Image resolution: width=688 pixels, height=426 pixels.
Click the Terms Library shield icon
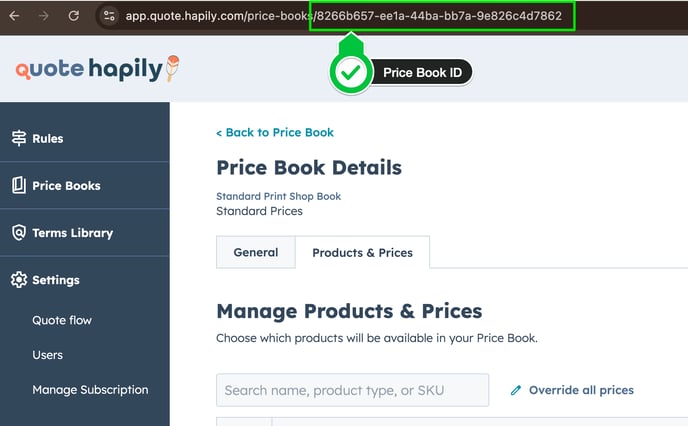(19, 233)
